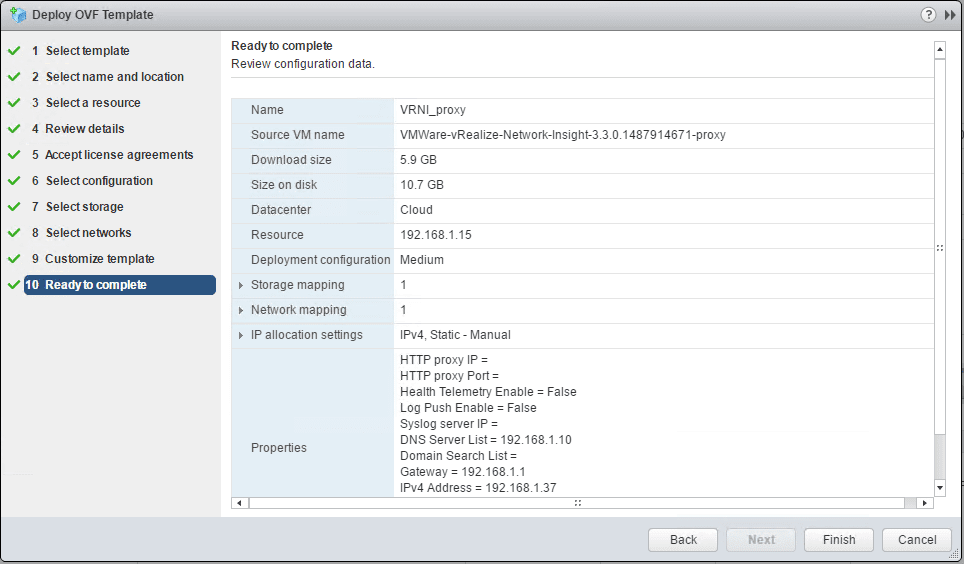Jump to step 6 Select configuration
This screenshot has height=564, width=964.
point(99,181)
